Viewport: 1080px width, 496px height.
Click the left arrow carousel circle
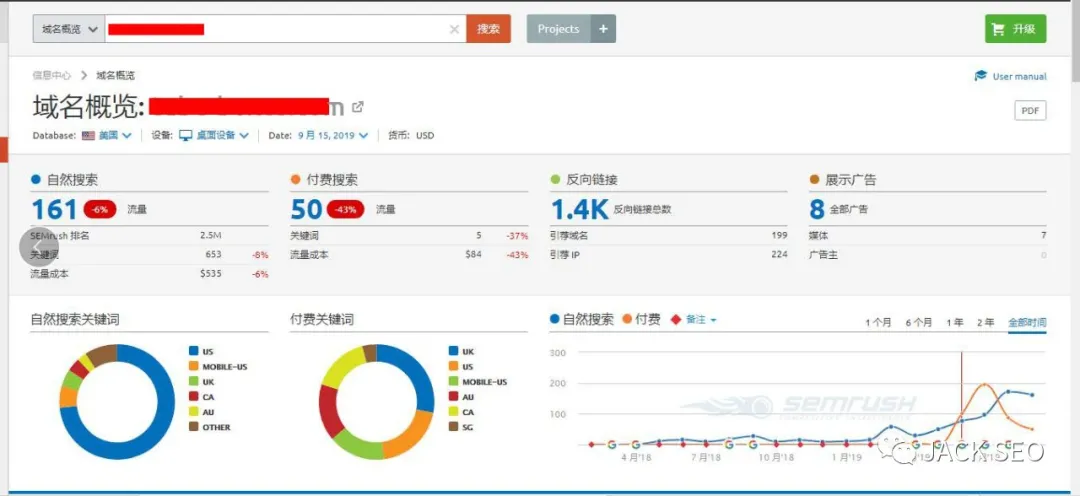pyautogui.click(x=39, y=247)
